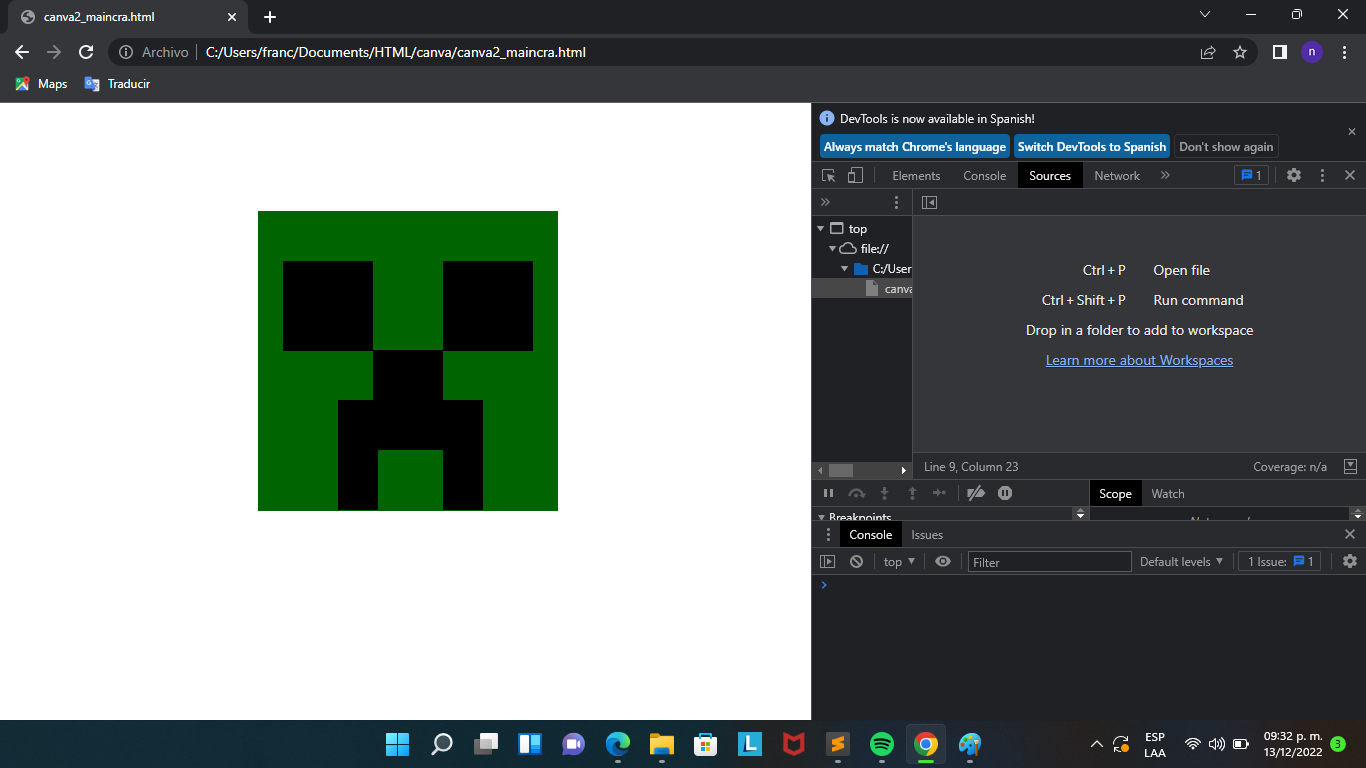The height and width of the screenshot is (768, 1366).
Task: Collapse the C:/User folder node
Action: (x=844, y=269)
